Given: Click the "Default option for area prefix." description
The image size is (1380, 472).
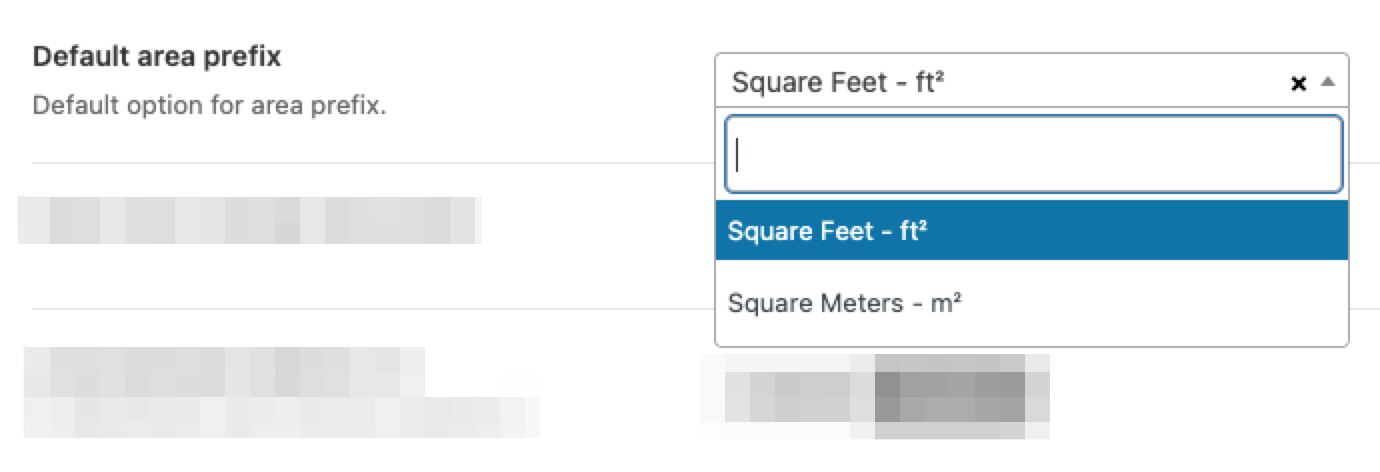Looking at the screenshot, I should pyautogui.click(x=209, y=105).
